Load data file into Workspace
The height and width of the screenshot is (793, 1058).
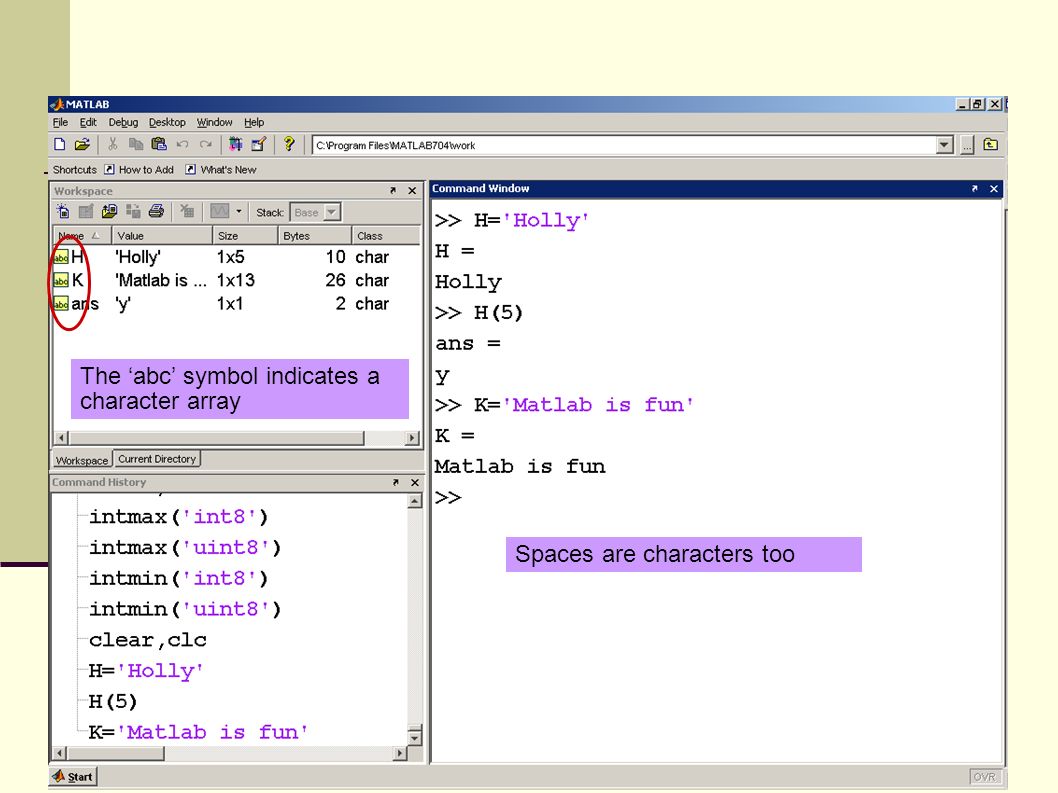(109, 212)
